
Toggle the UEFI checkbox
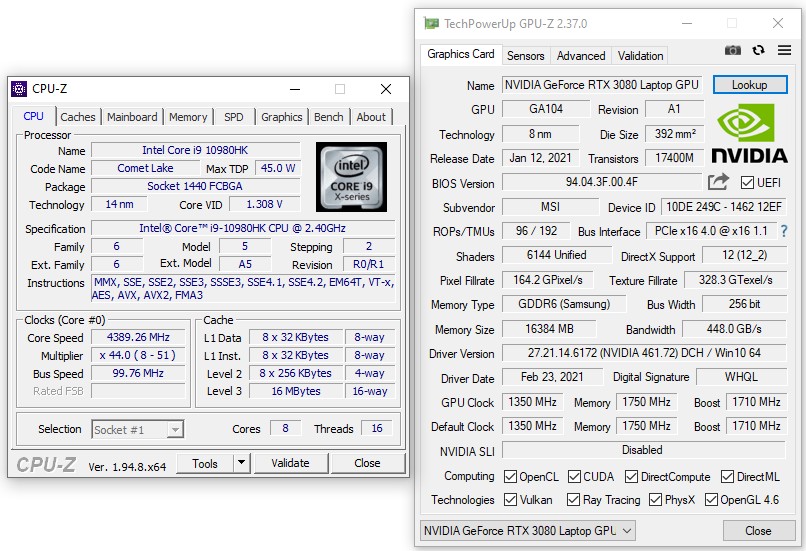click(x=747, y=183)
